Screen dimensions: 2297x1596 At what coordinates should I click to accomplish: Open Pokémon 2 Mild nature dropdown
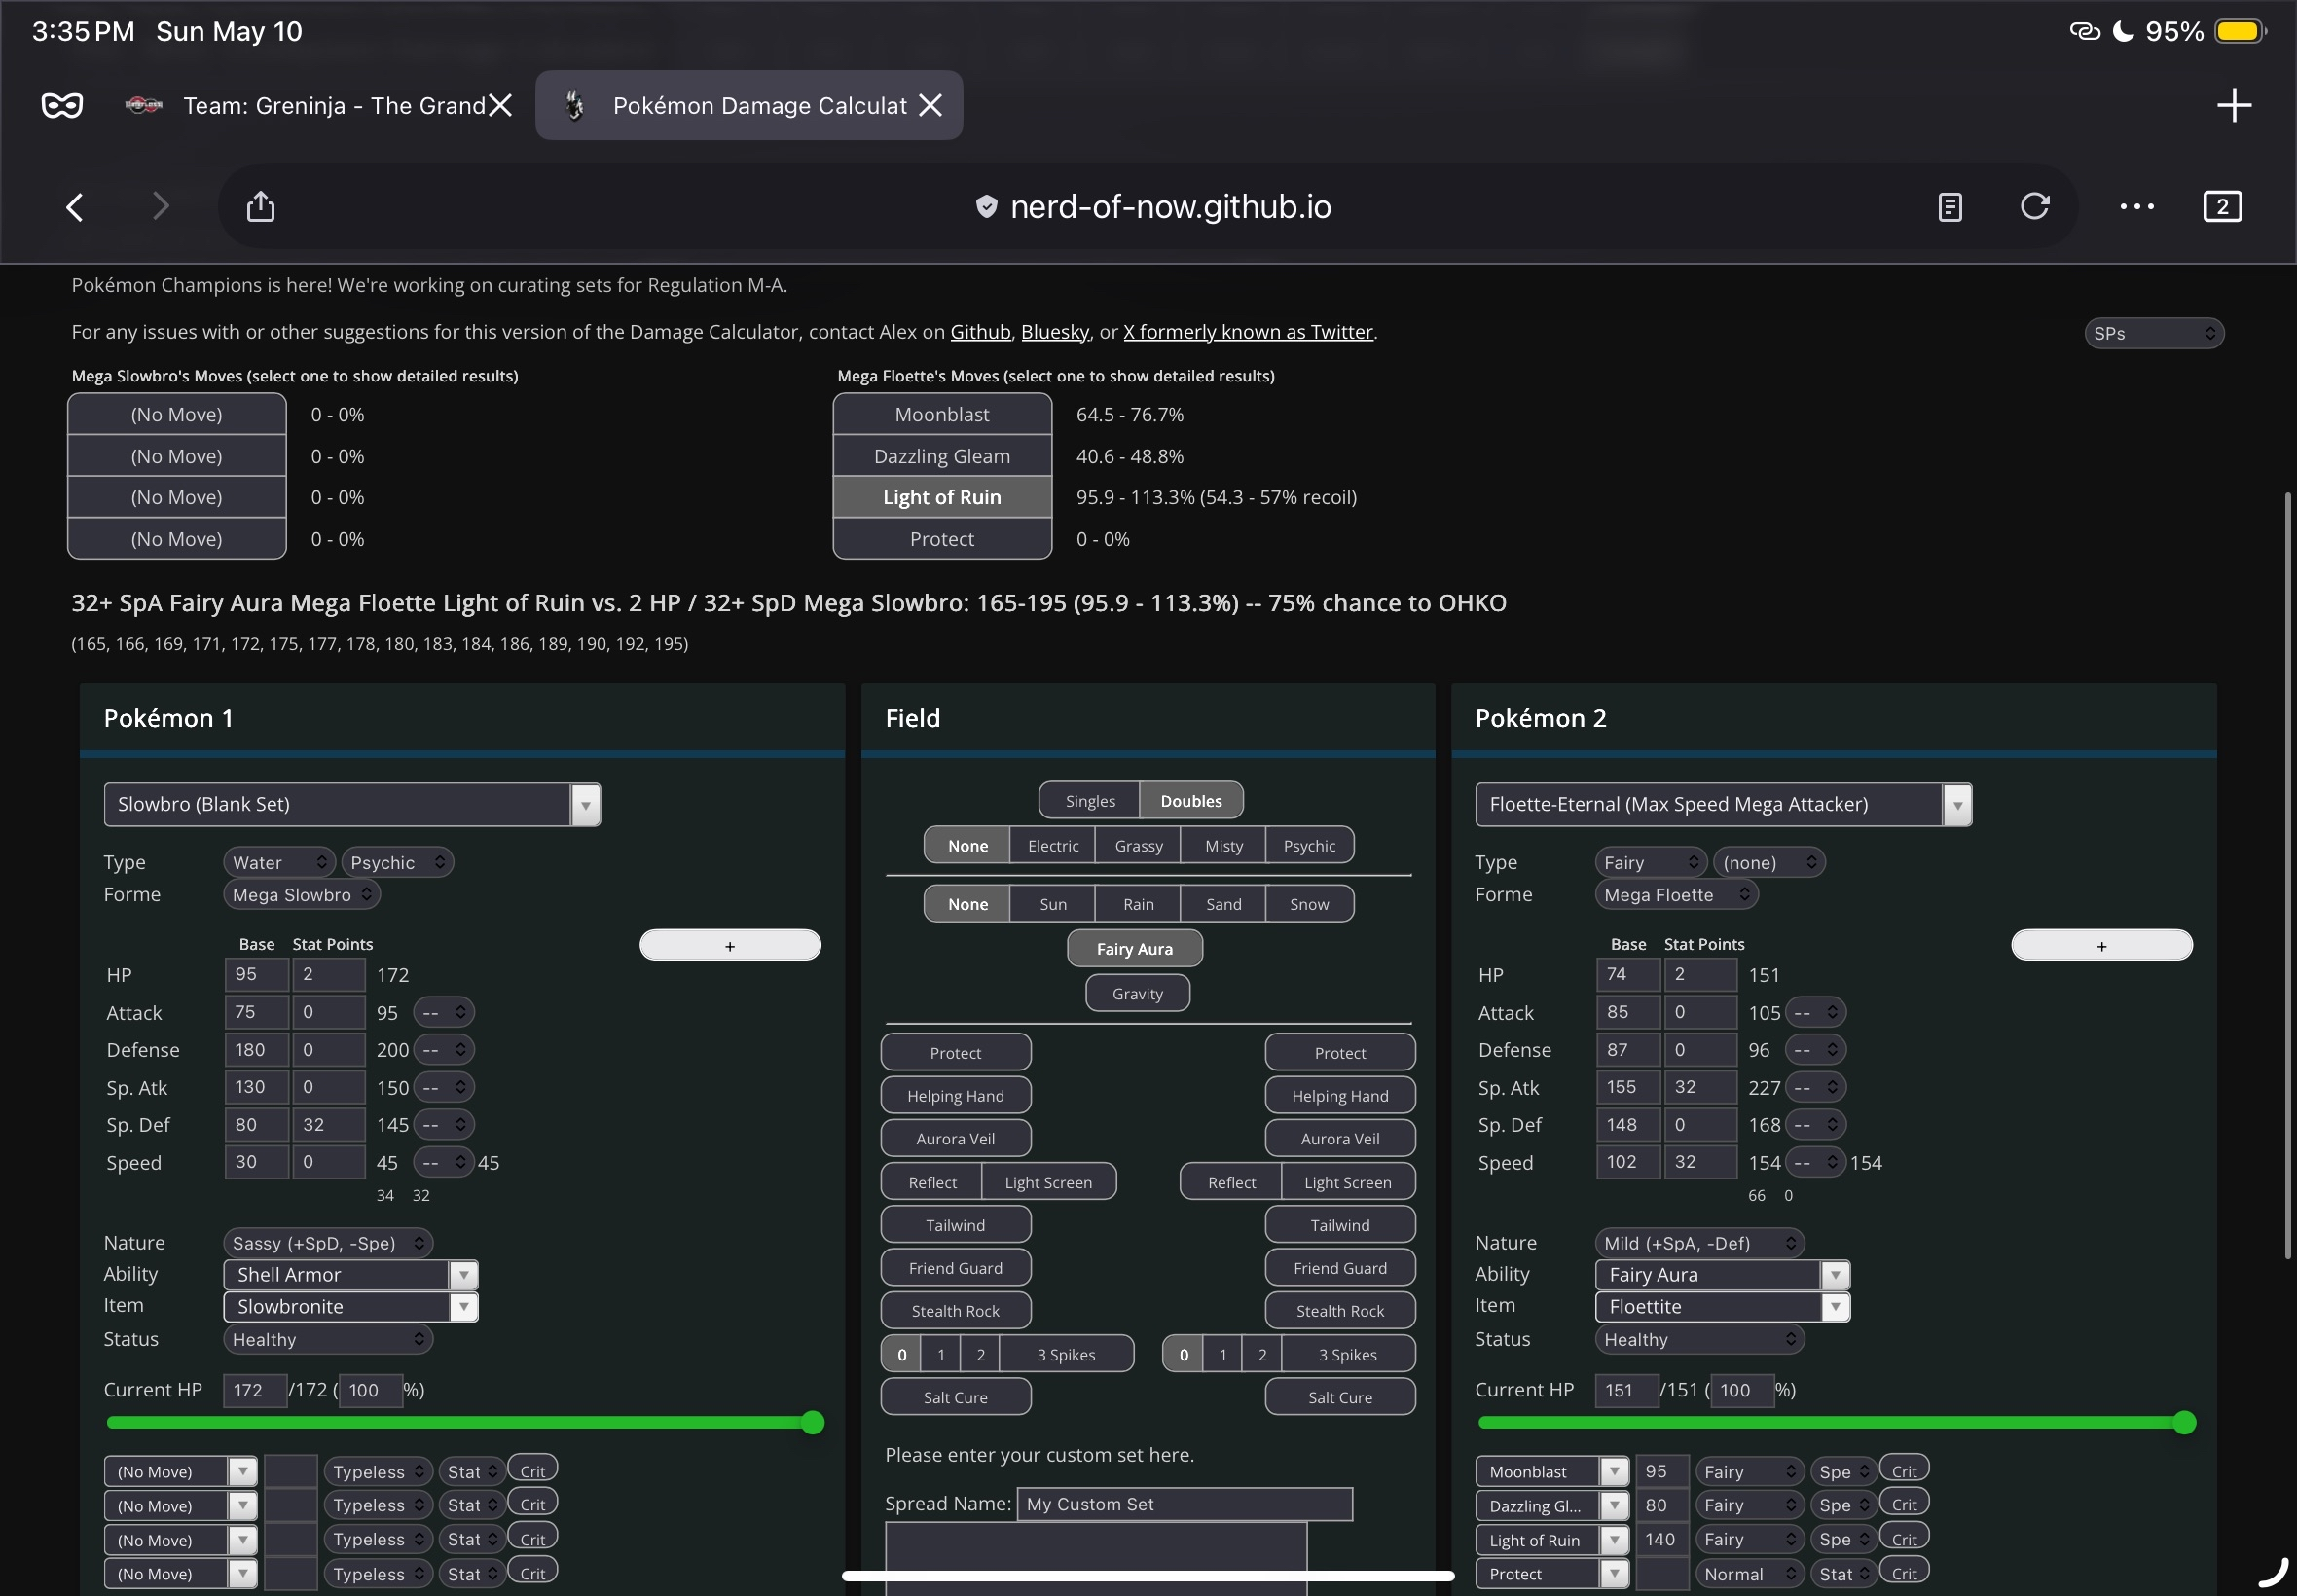1700,1243
